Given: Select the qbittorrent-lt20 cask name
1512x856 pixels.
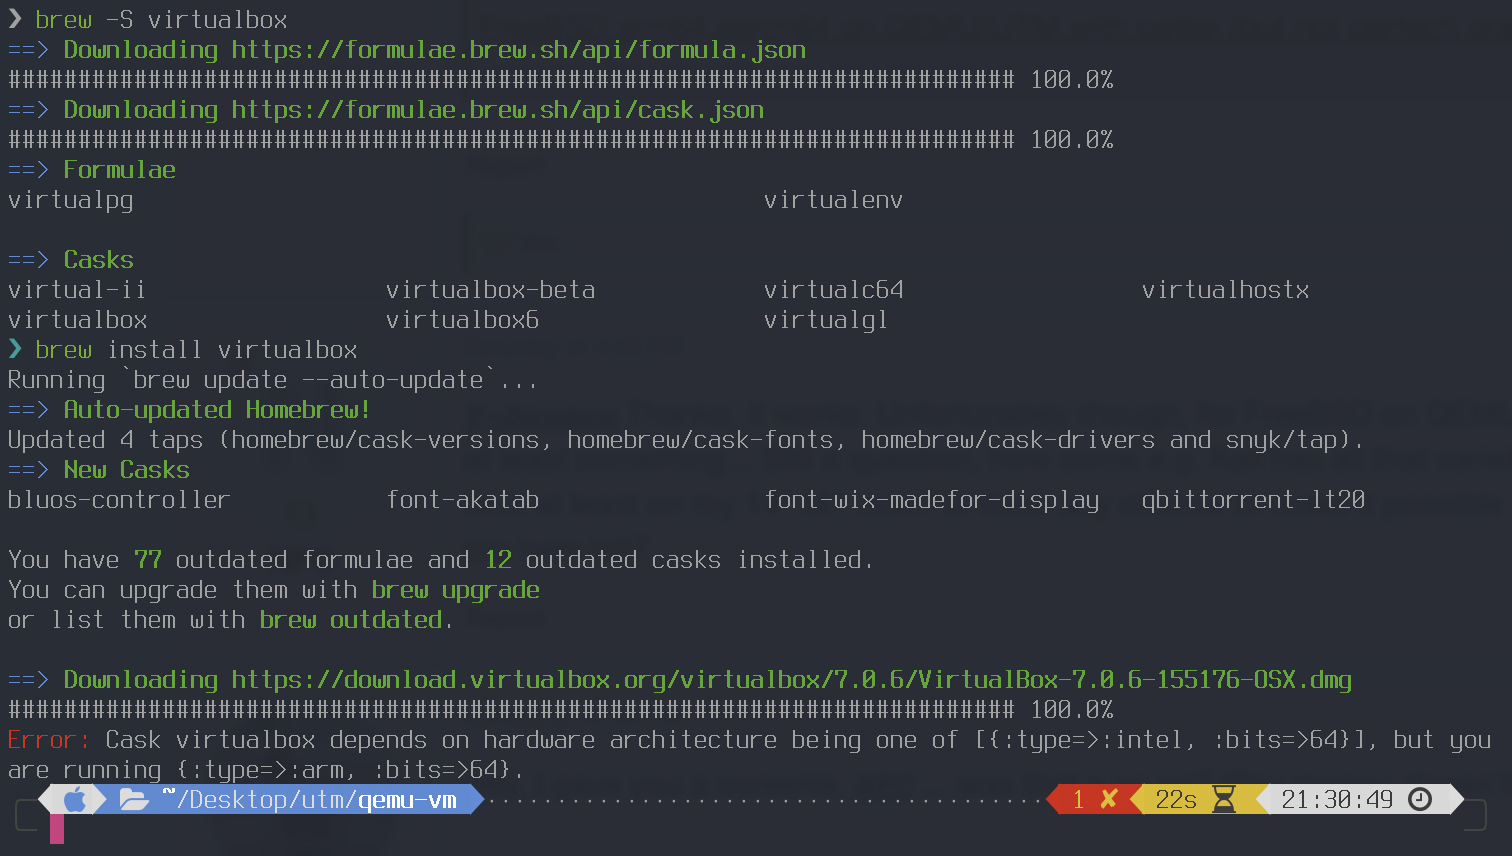Looking at the screenshot, I should point(1253,500).
